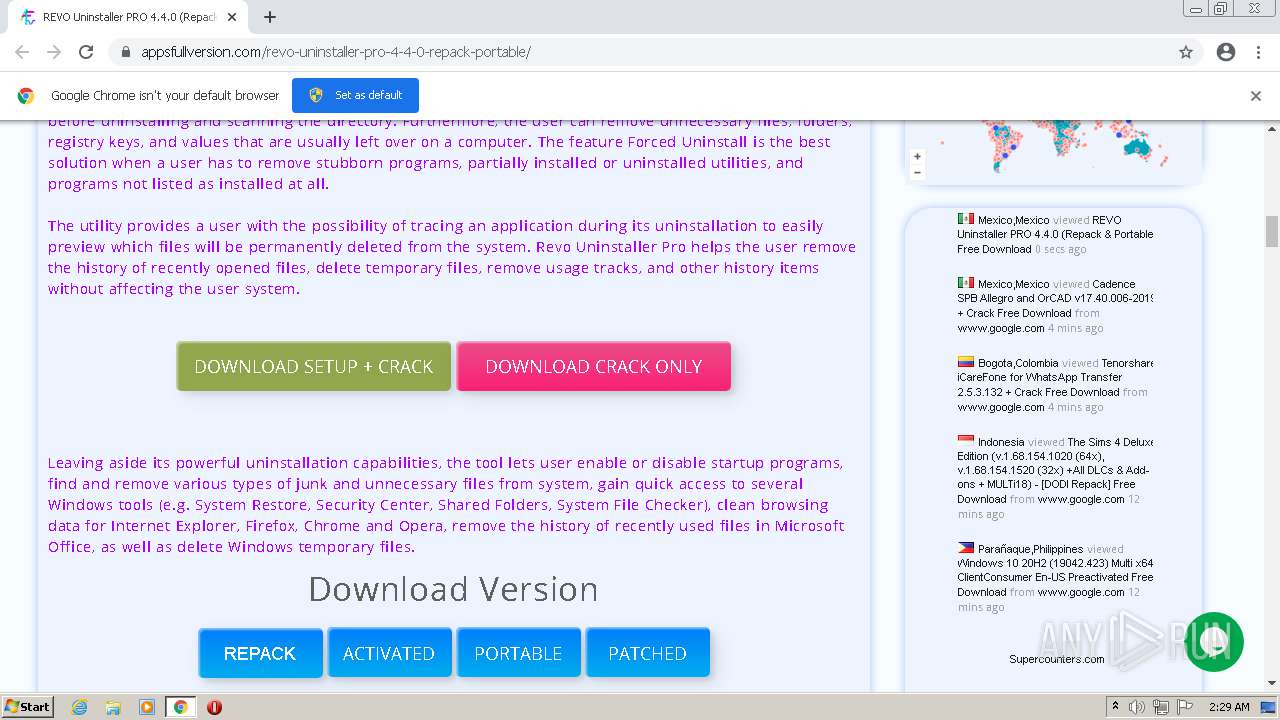Click the page vertical scrollbar thumb
1280x720 pixels.
[1272, 231]
